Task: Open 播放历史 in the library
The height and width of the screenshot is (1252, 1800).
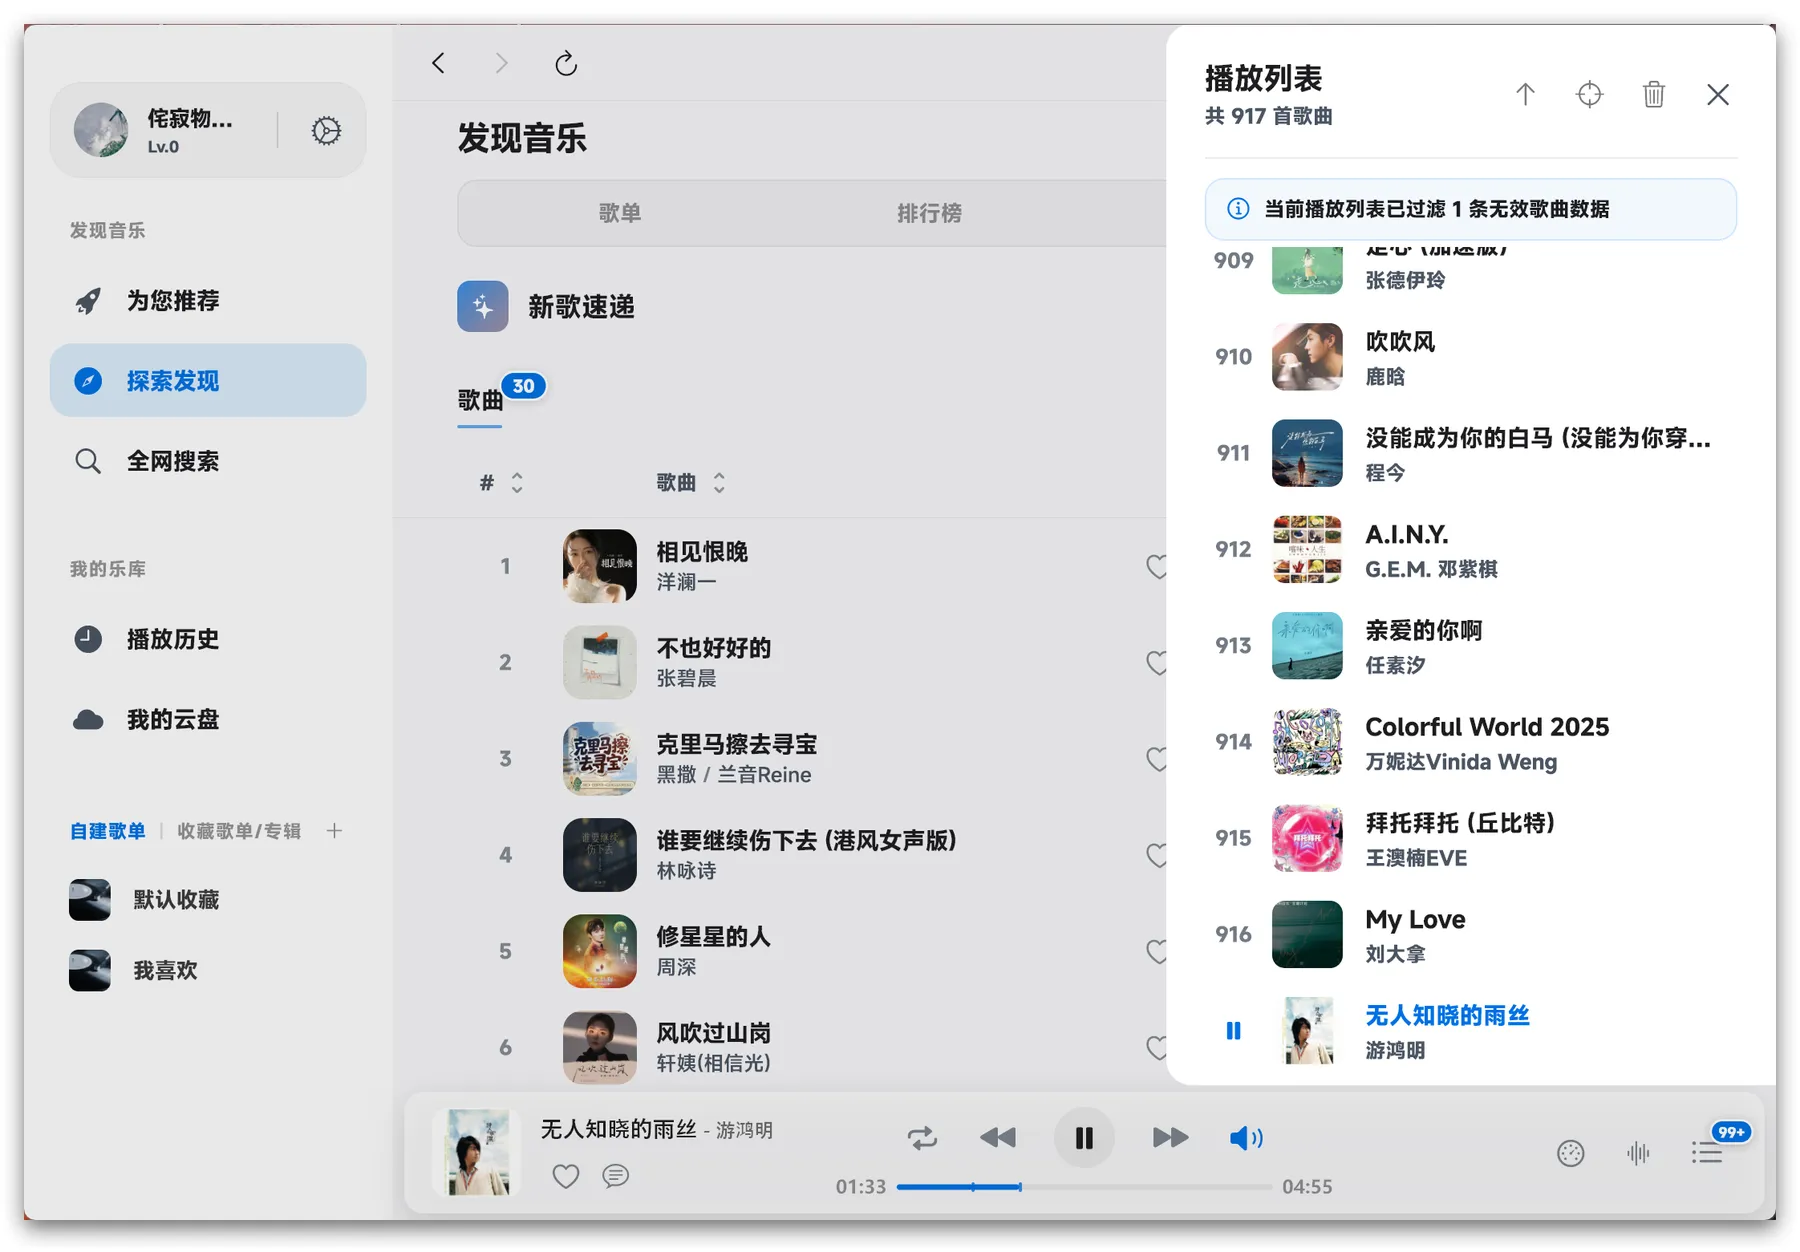Action: pos(172,639)
